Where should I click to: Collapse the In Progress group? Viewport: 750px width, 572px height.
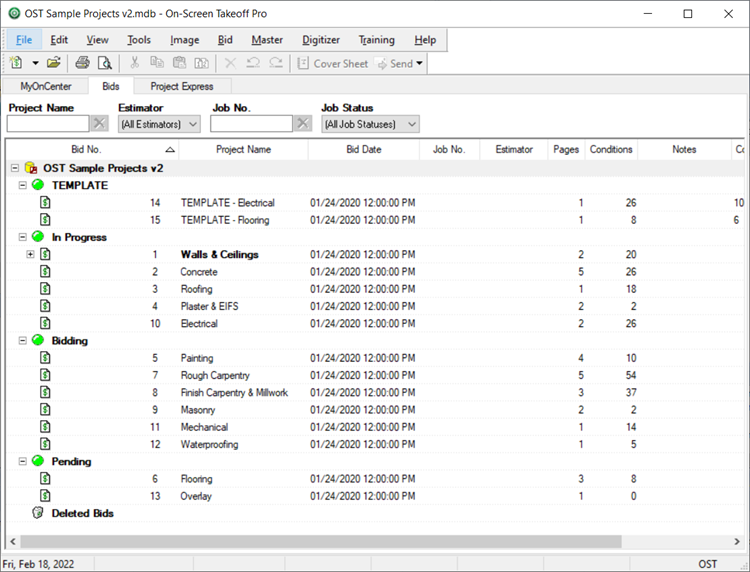pyautogui.click(x=22, y=237)
